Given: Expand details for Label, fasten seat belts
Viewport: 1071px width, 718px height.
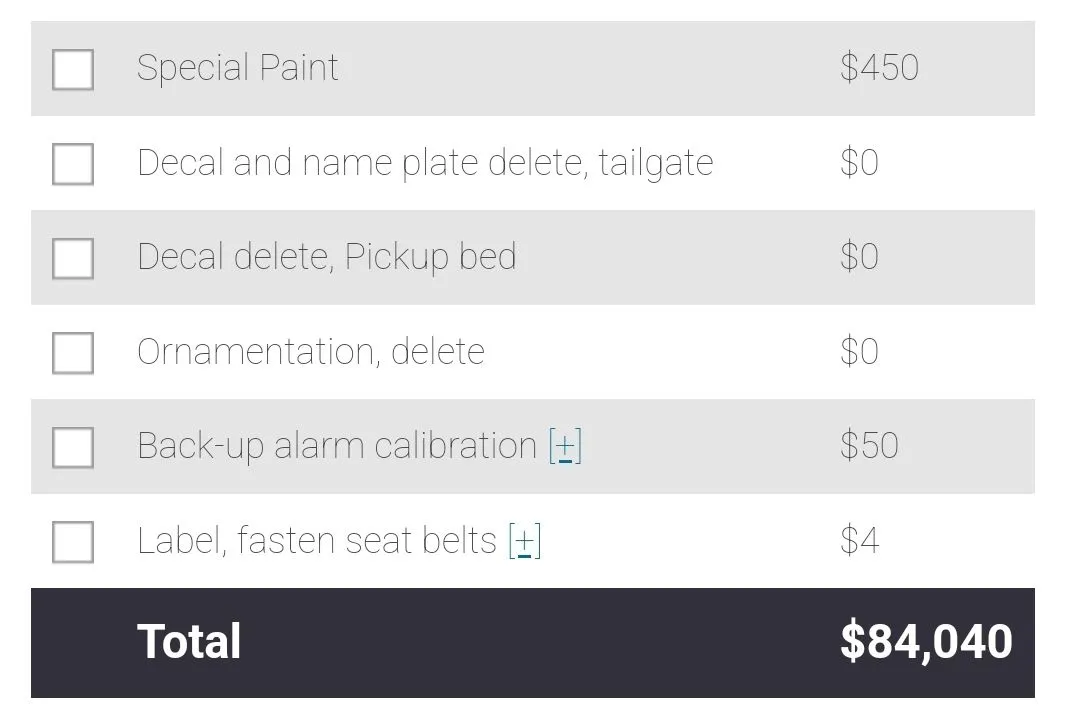Looking at the screenshot, I should tap(525, 541).
